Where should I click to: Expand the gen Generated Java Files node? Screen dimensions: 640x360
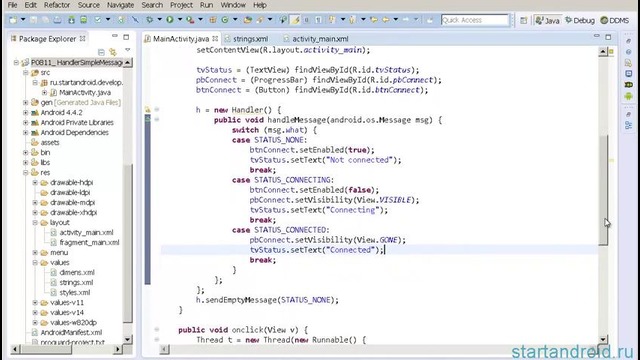pyautogui.click(x=26, y=102)
